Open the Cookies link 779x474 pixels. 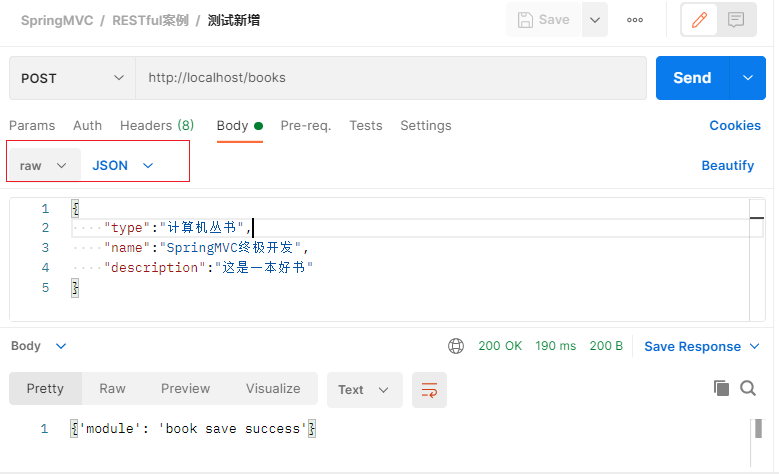coord(734,126)
